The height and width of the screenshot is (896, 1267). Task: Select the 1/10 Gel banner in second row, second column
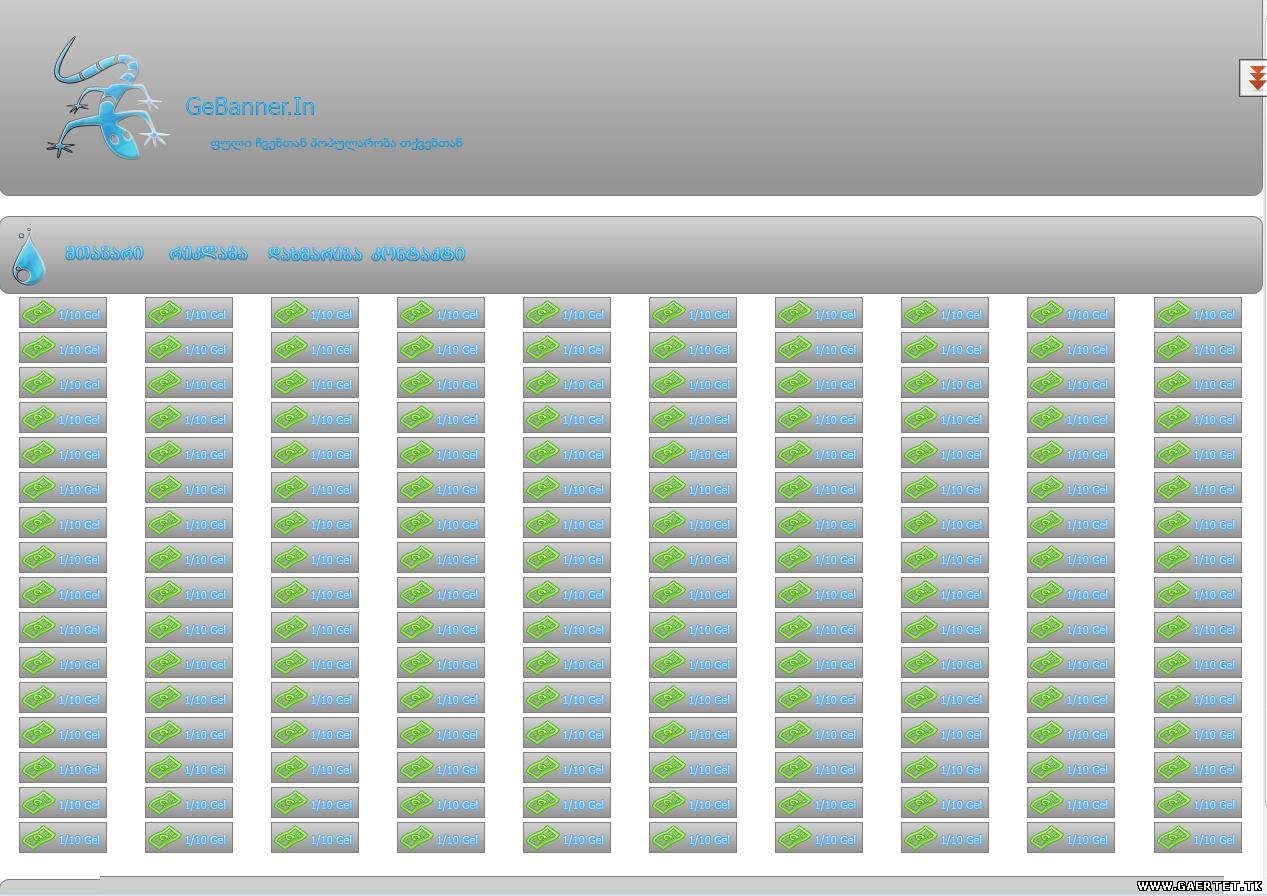189,349
